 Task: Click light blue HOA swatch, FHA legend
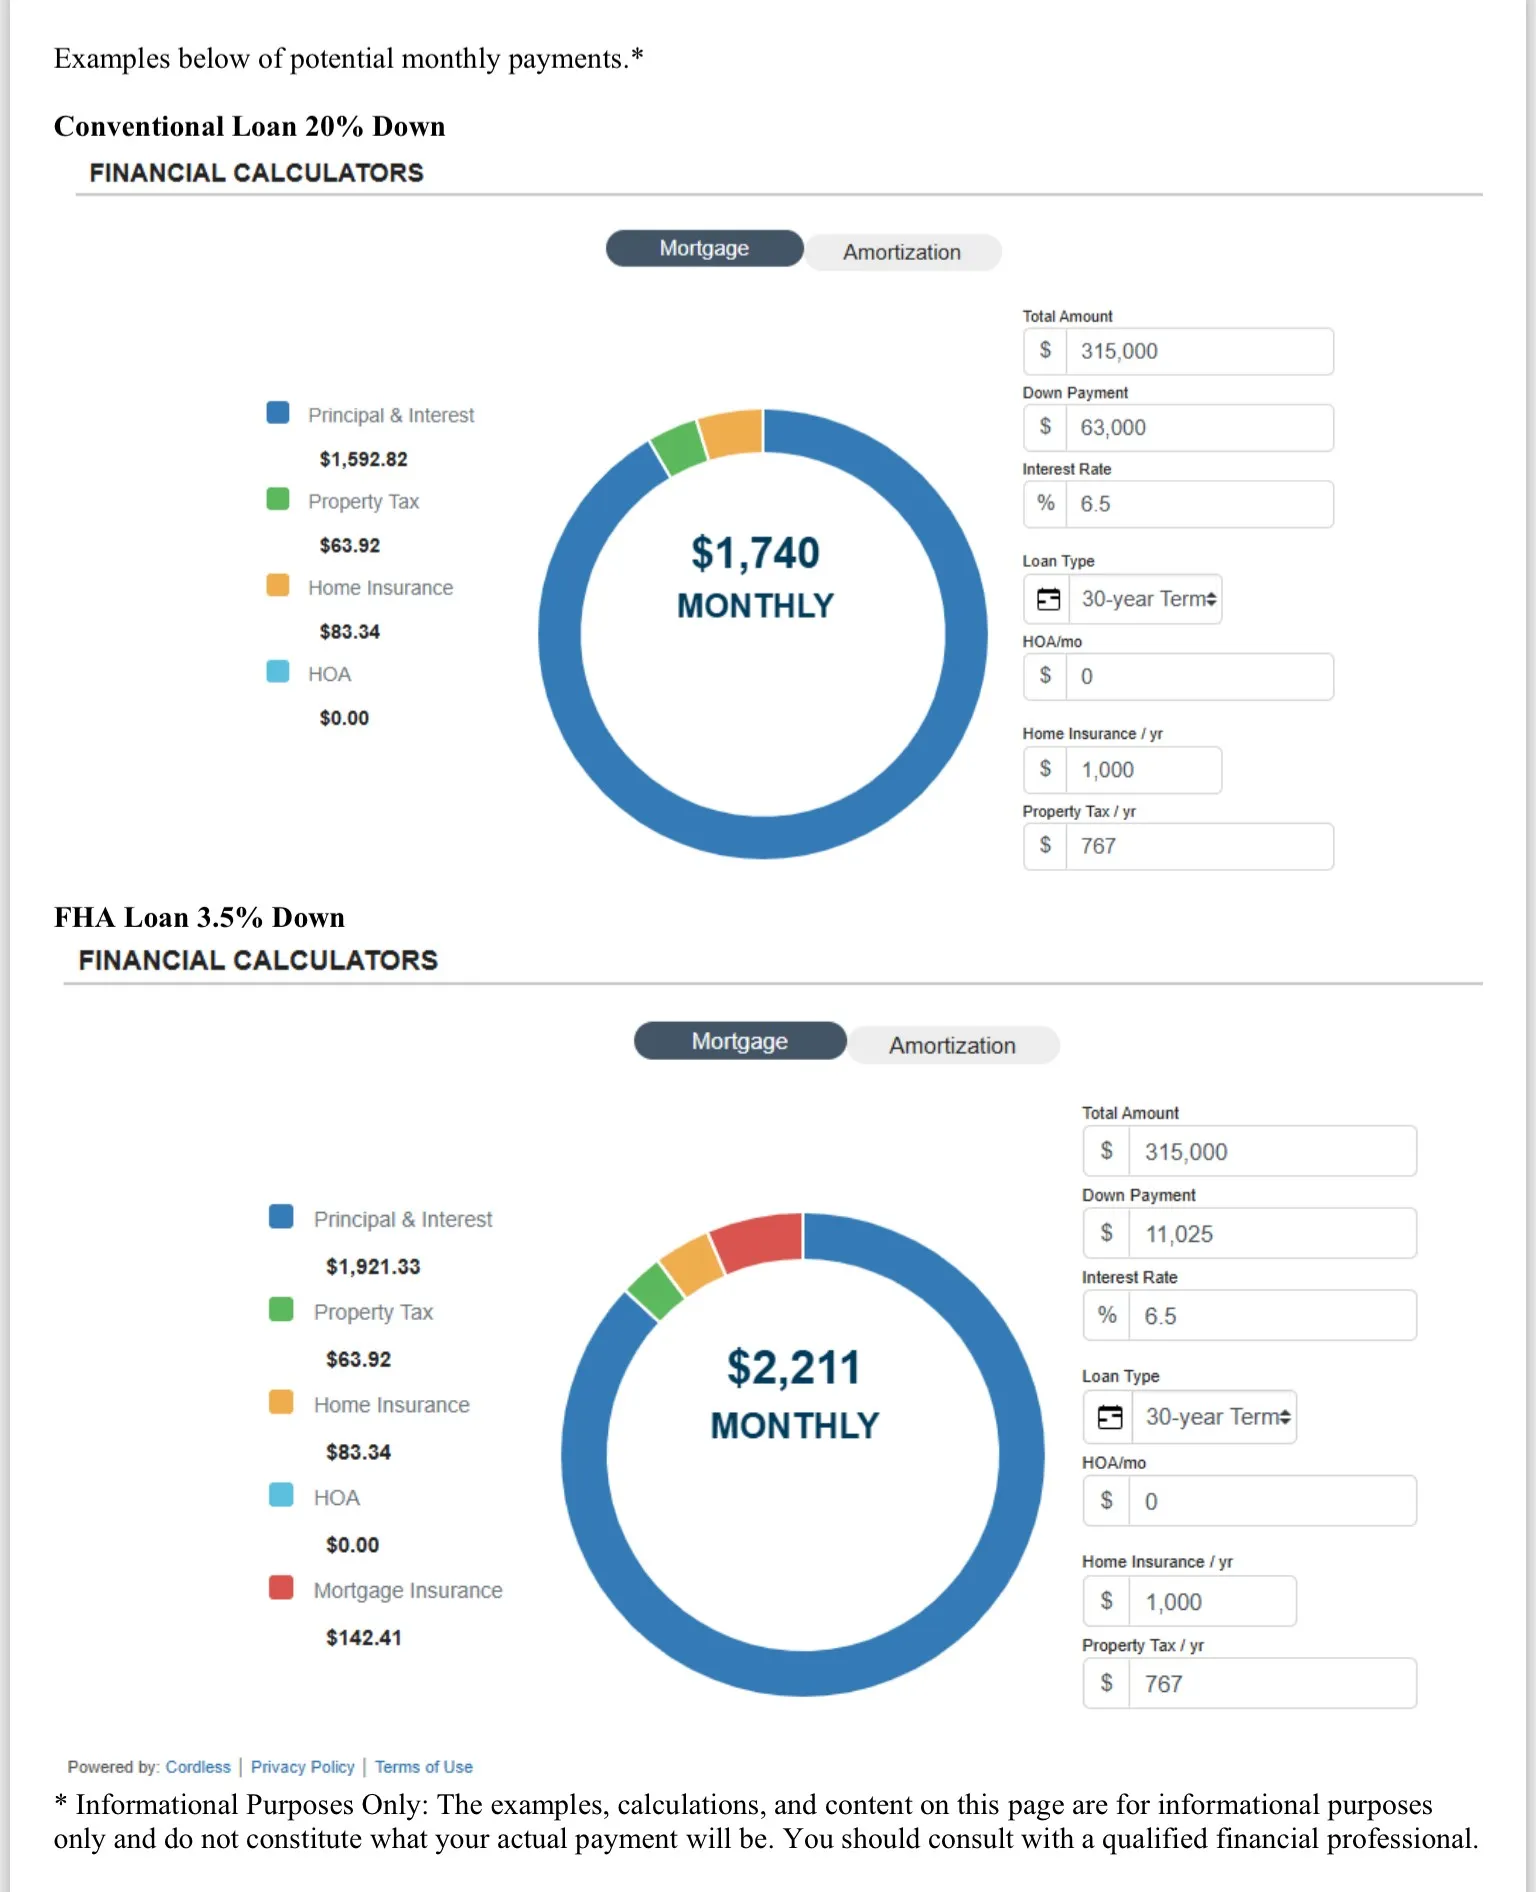[281, 1495]
